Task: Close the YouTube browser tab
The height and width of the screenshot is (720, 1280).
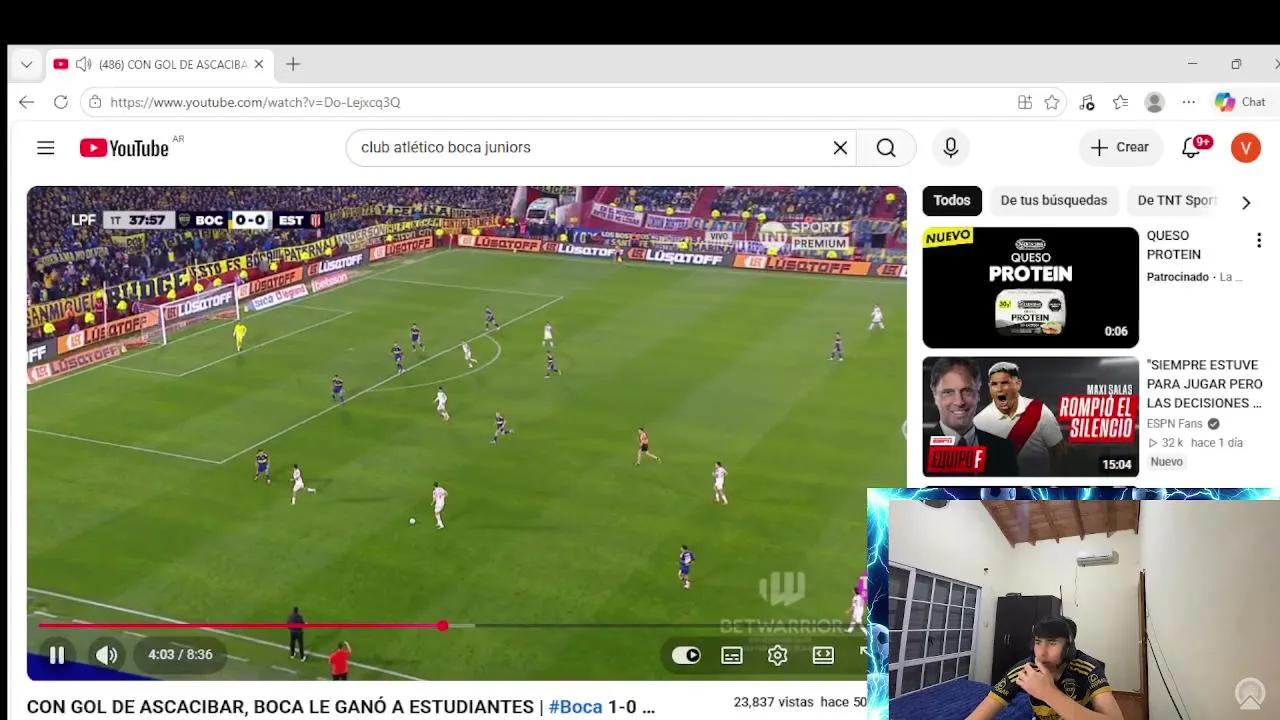Action: 258,64
